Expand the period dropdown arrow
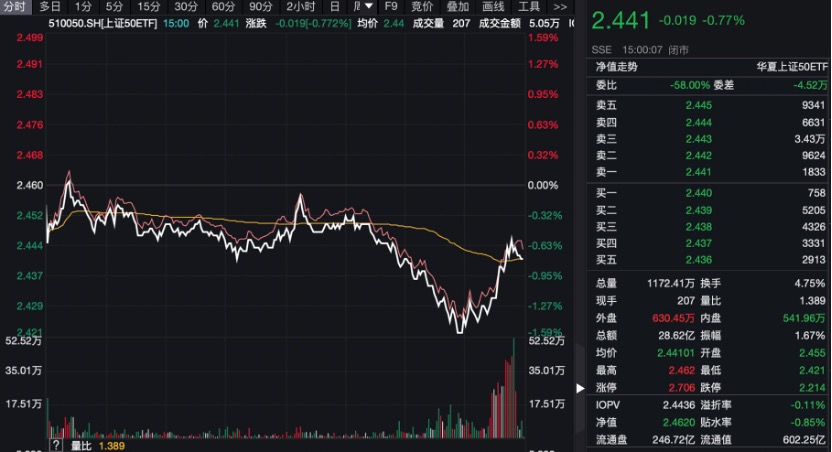832x452 pixels. click(369, 6)
